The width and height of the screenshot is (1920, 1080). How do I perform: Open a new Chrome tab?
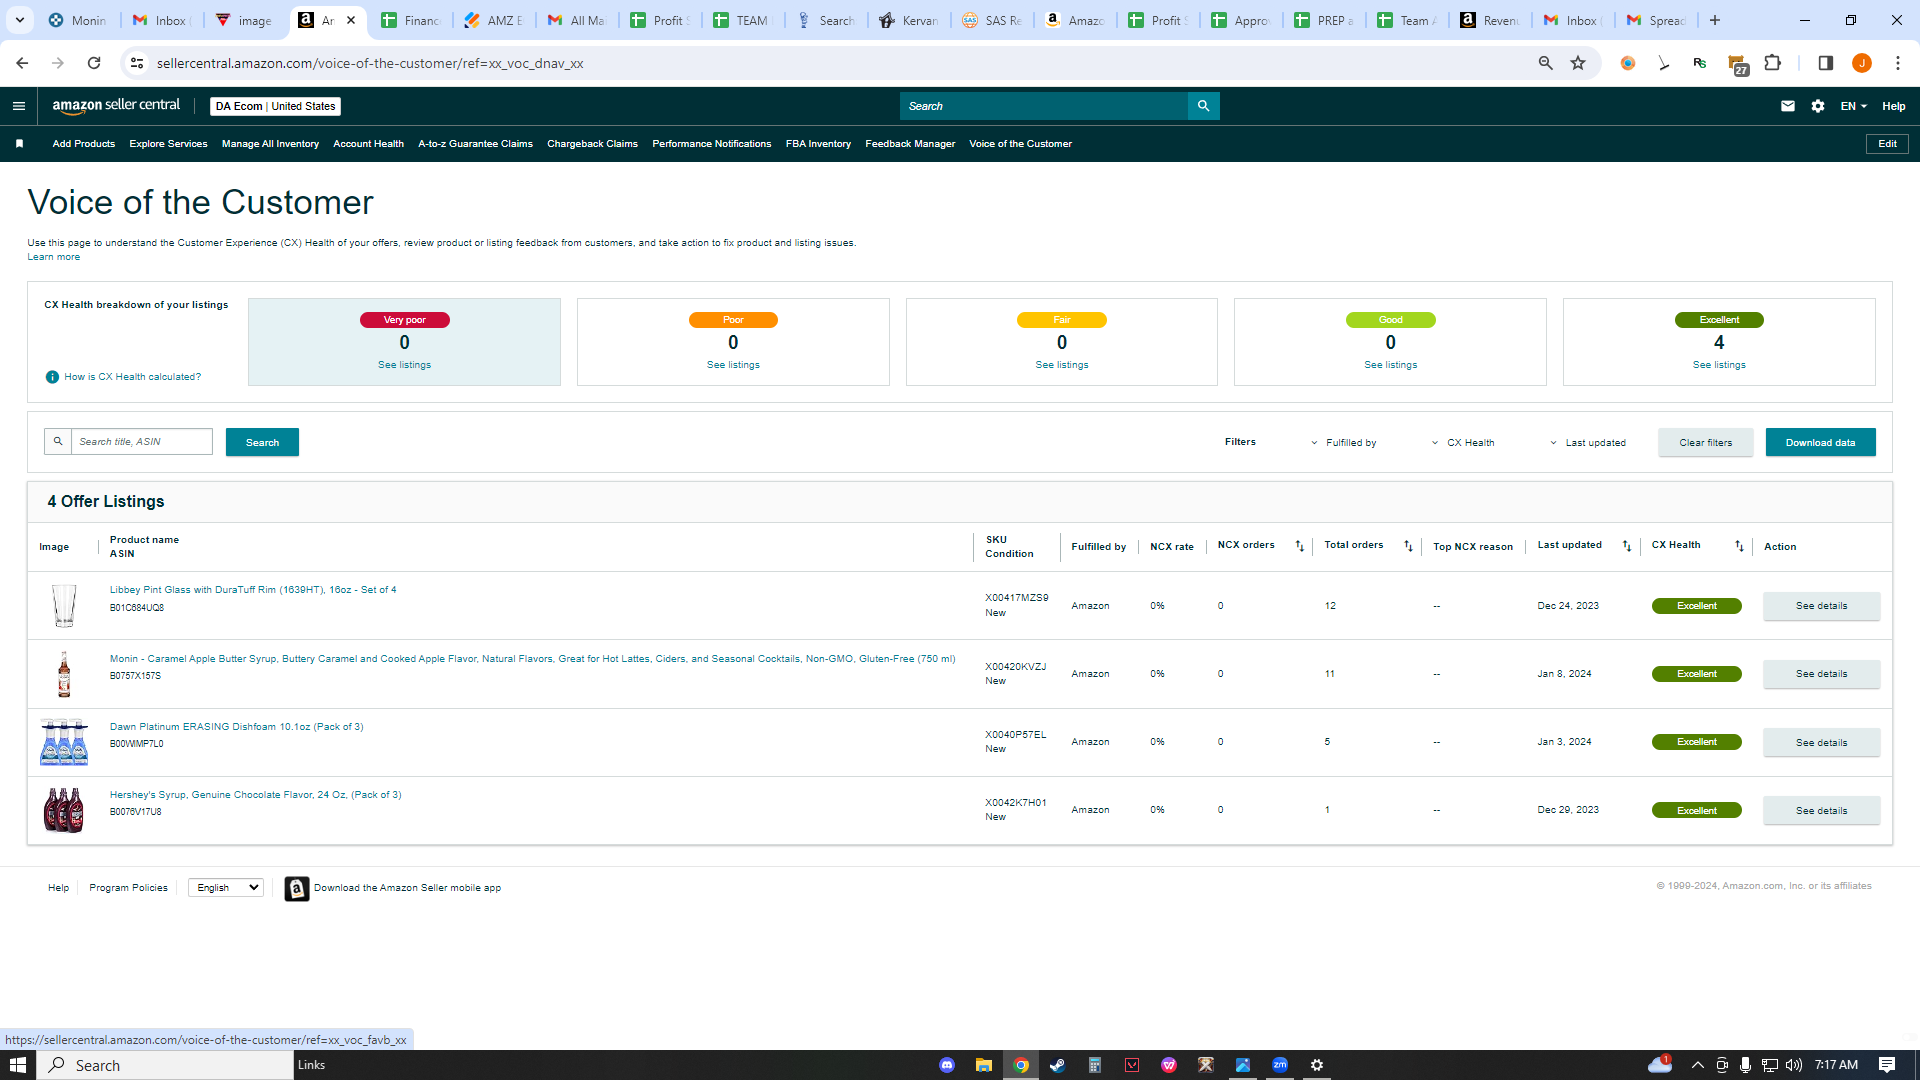click(1715, 20)
